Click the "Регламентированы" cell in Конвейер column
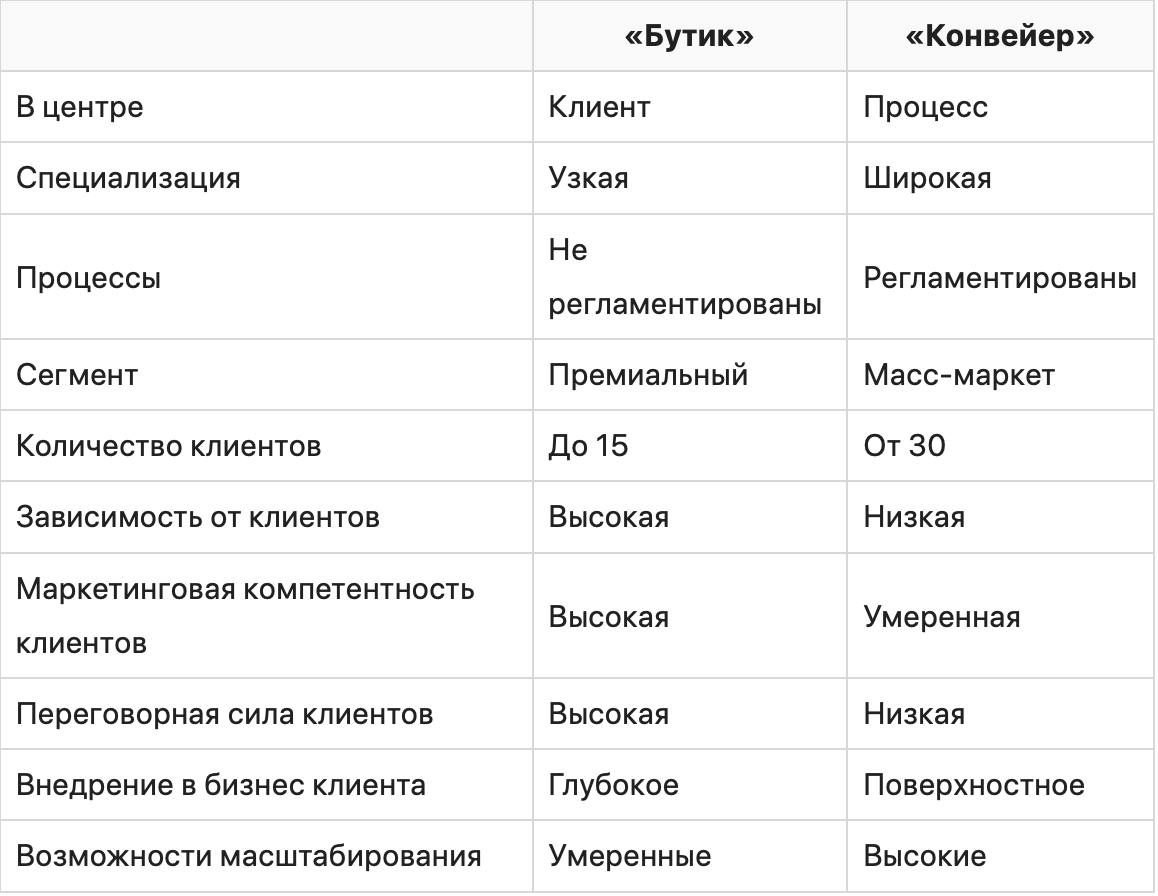The width and height of the screenshot is (1158, 896). [1000, 277]
